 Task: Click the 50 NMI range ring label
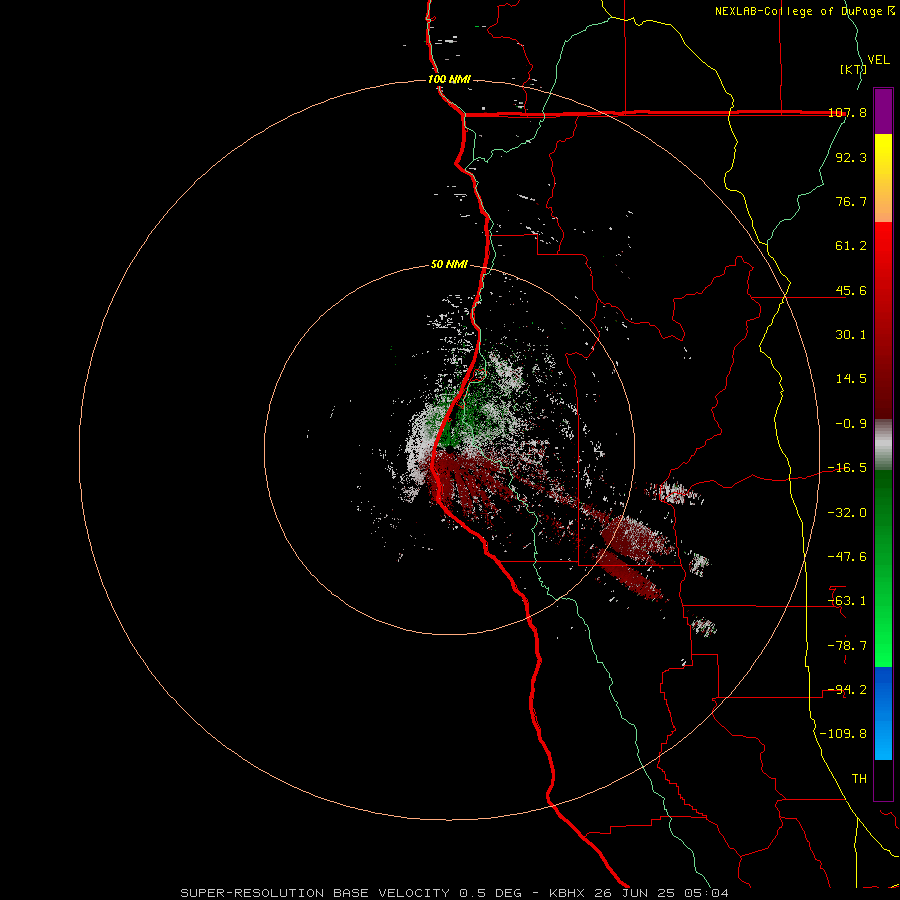click(x=449, y=264)
